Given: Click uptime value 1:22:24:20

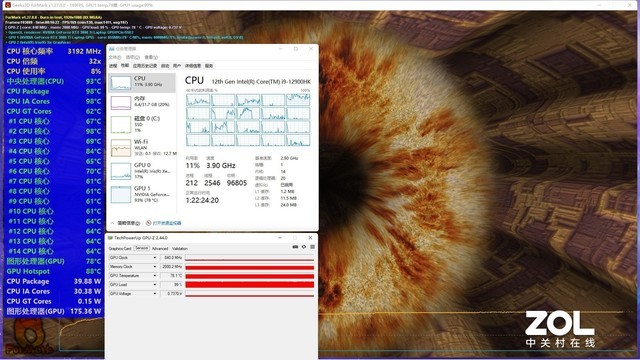Looking at the screenshot, I should (x=202, y=200).
